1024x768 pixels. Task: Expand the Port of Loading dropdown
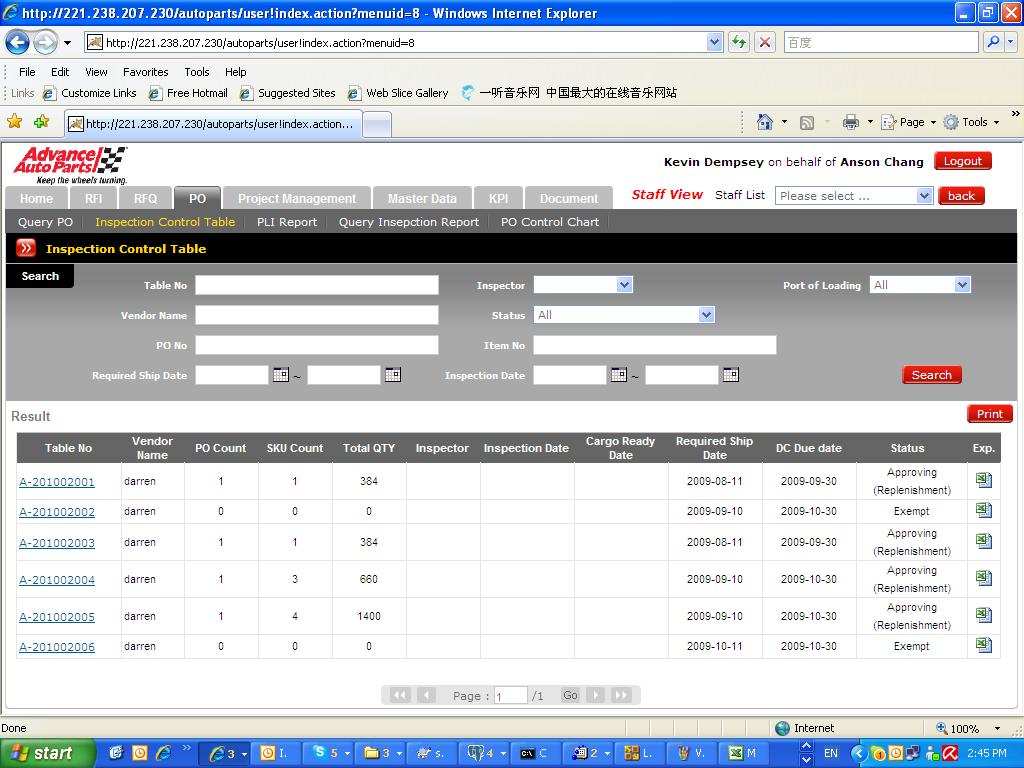962,285
